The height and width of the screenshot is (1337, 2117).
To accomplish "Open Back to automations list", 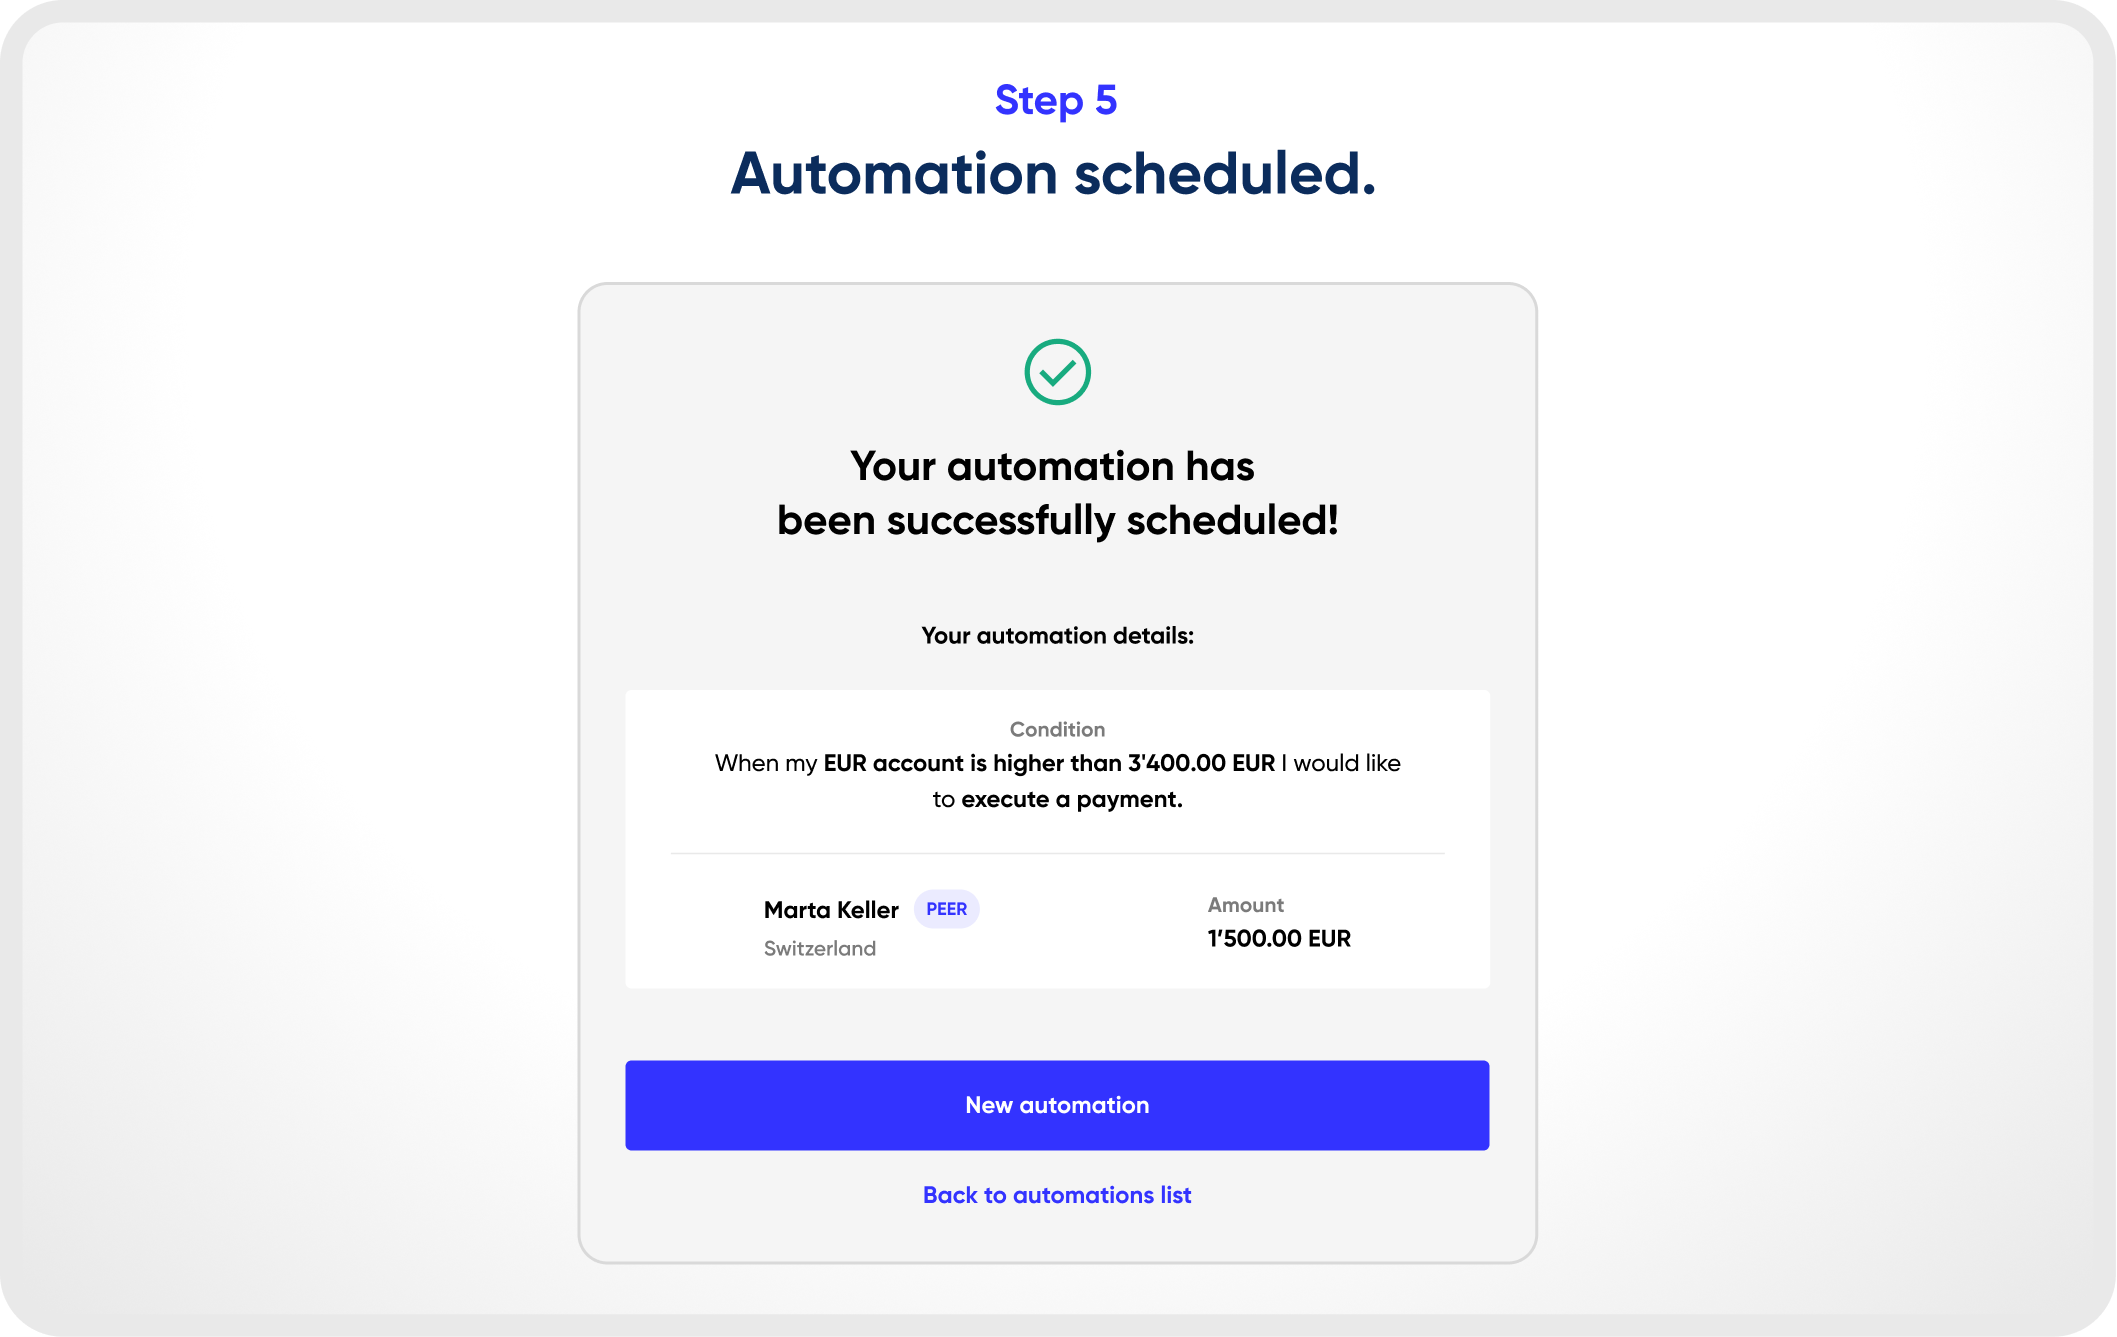I will [x=1058, y=1194].
